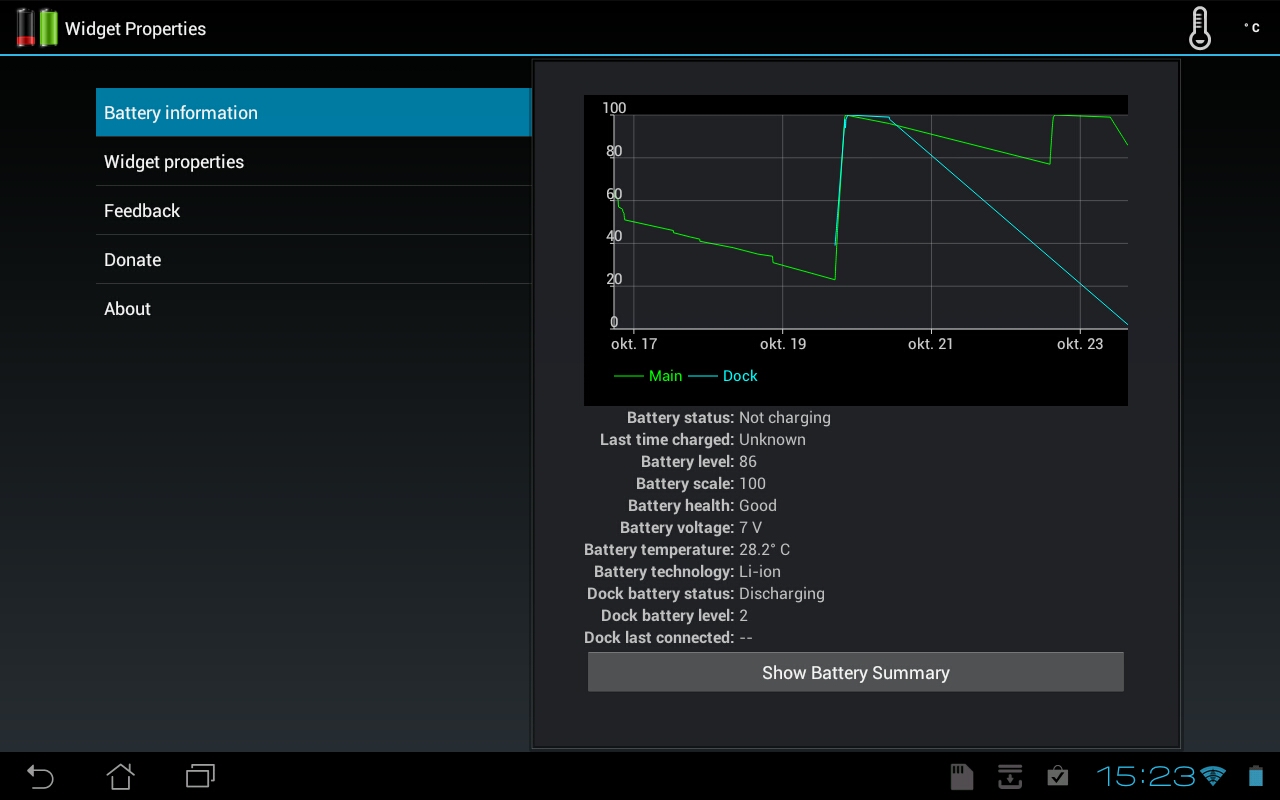The height and width of the screenshot is (800, 1280).
Task: Tap the Battery voltage: 7 V row
Action: pyautogui.click(x=691, y=528)
